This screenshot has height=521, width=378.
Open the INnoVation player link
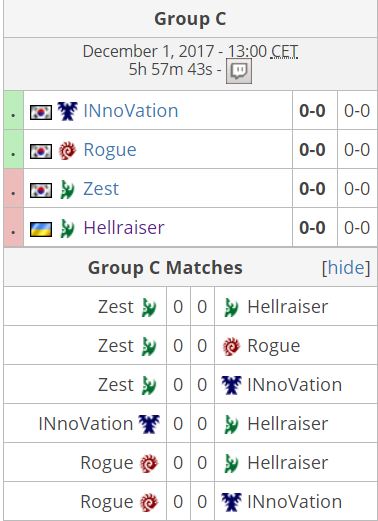[131, 111]
